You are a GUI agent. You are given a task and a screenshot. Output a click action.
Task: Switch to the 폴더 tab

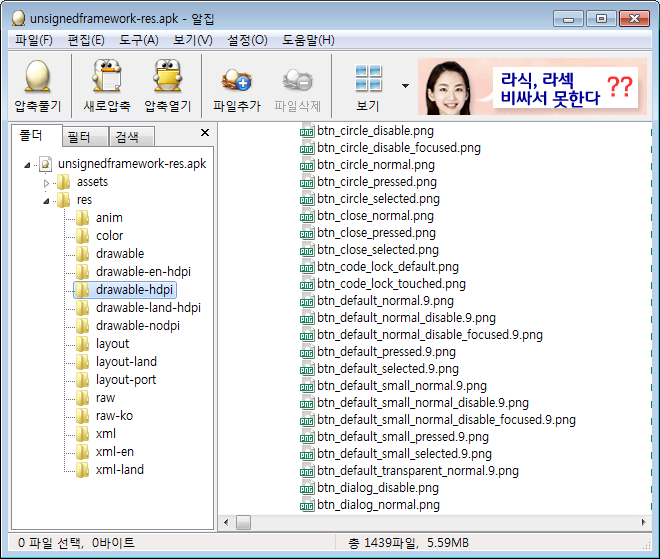click(x=37, y=136)
